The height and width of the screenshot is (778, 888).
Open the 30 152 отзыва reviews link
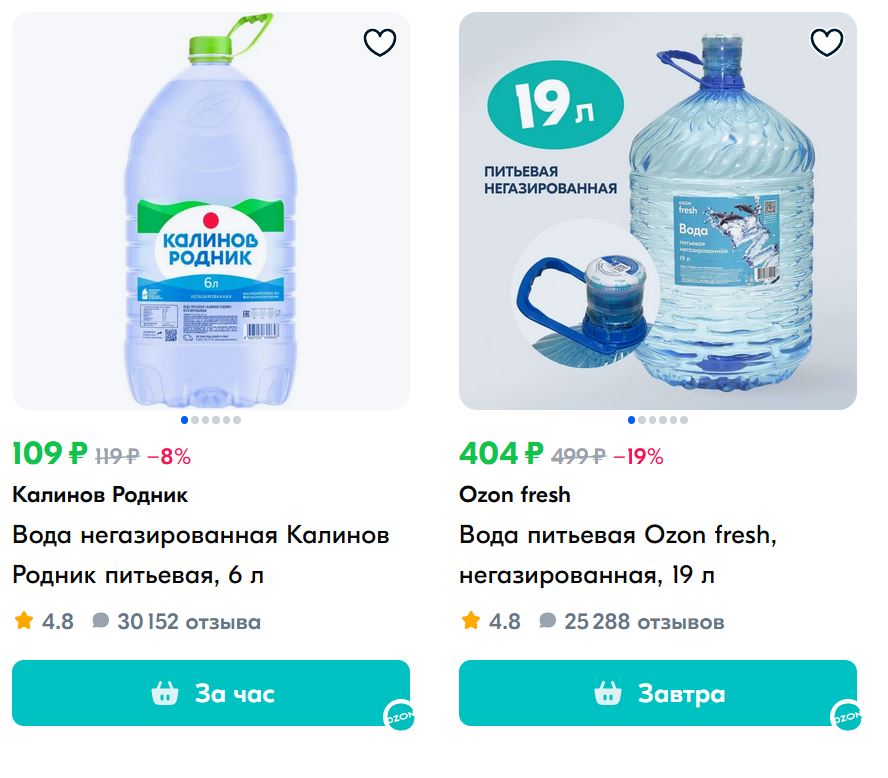pyautogui.click(x=189, y=622)
